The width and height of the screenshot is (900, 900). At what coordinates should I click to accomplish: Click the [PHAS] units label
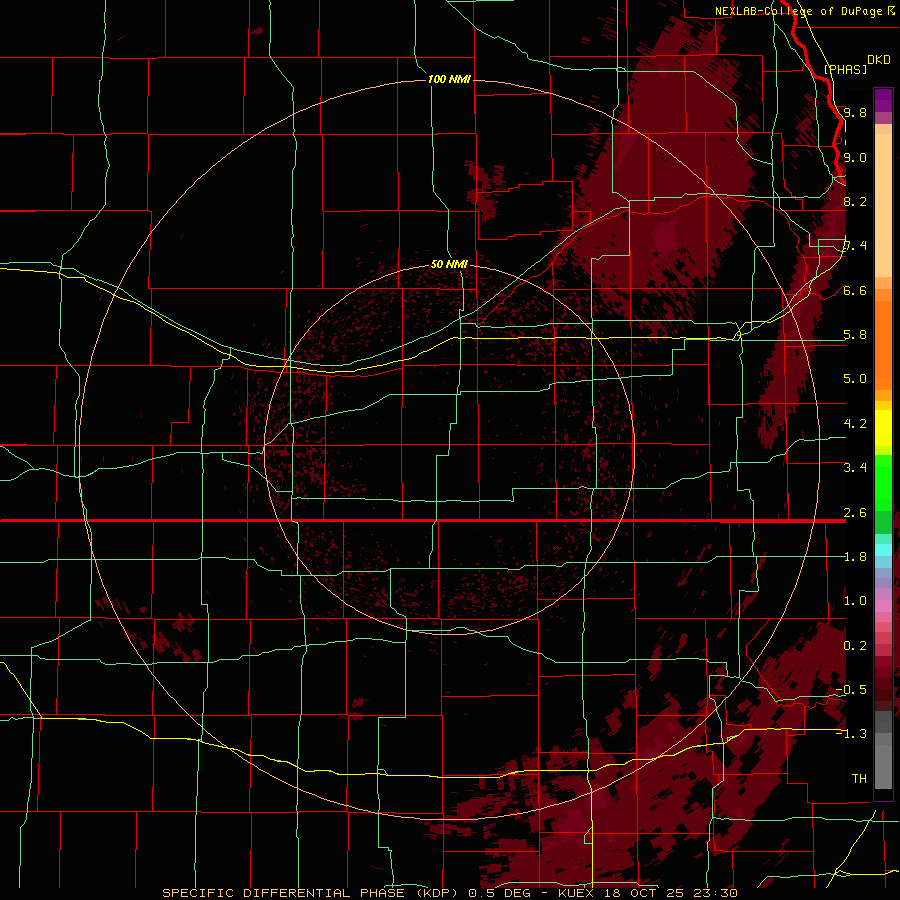coord(845,69)
